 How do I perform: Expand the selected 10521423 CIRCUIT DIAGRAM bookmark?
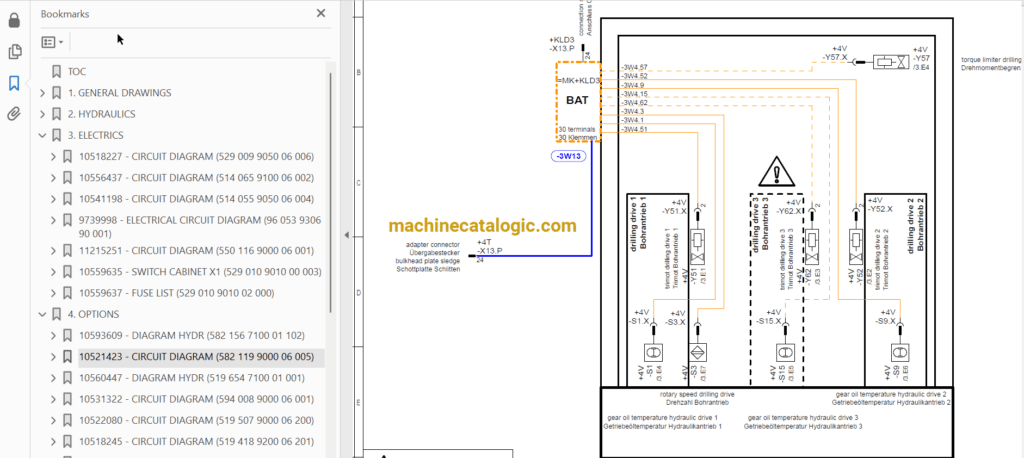pos(54,357)
